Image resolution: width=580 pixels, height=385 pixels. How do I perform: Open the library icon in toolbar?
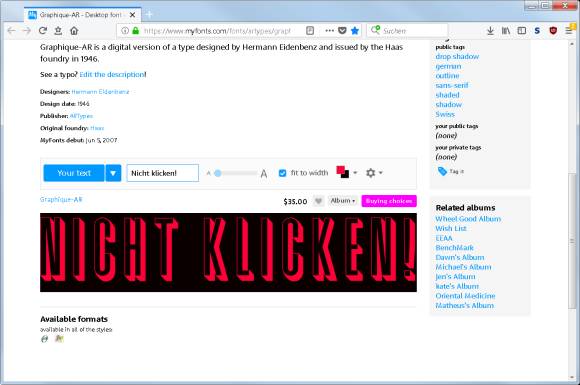point(506,31)
